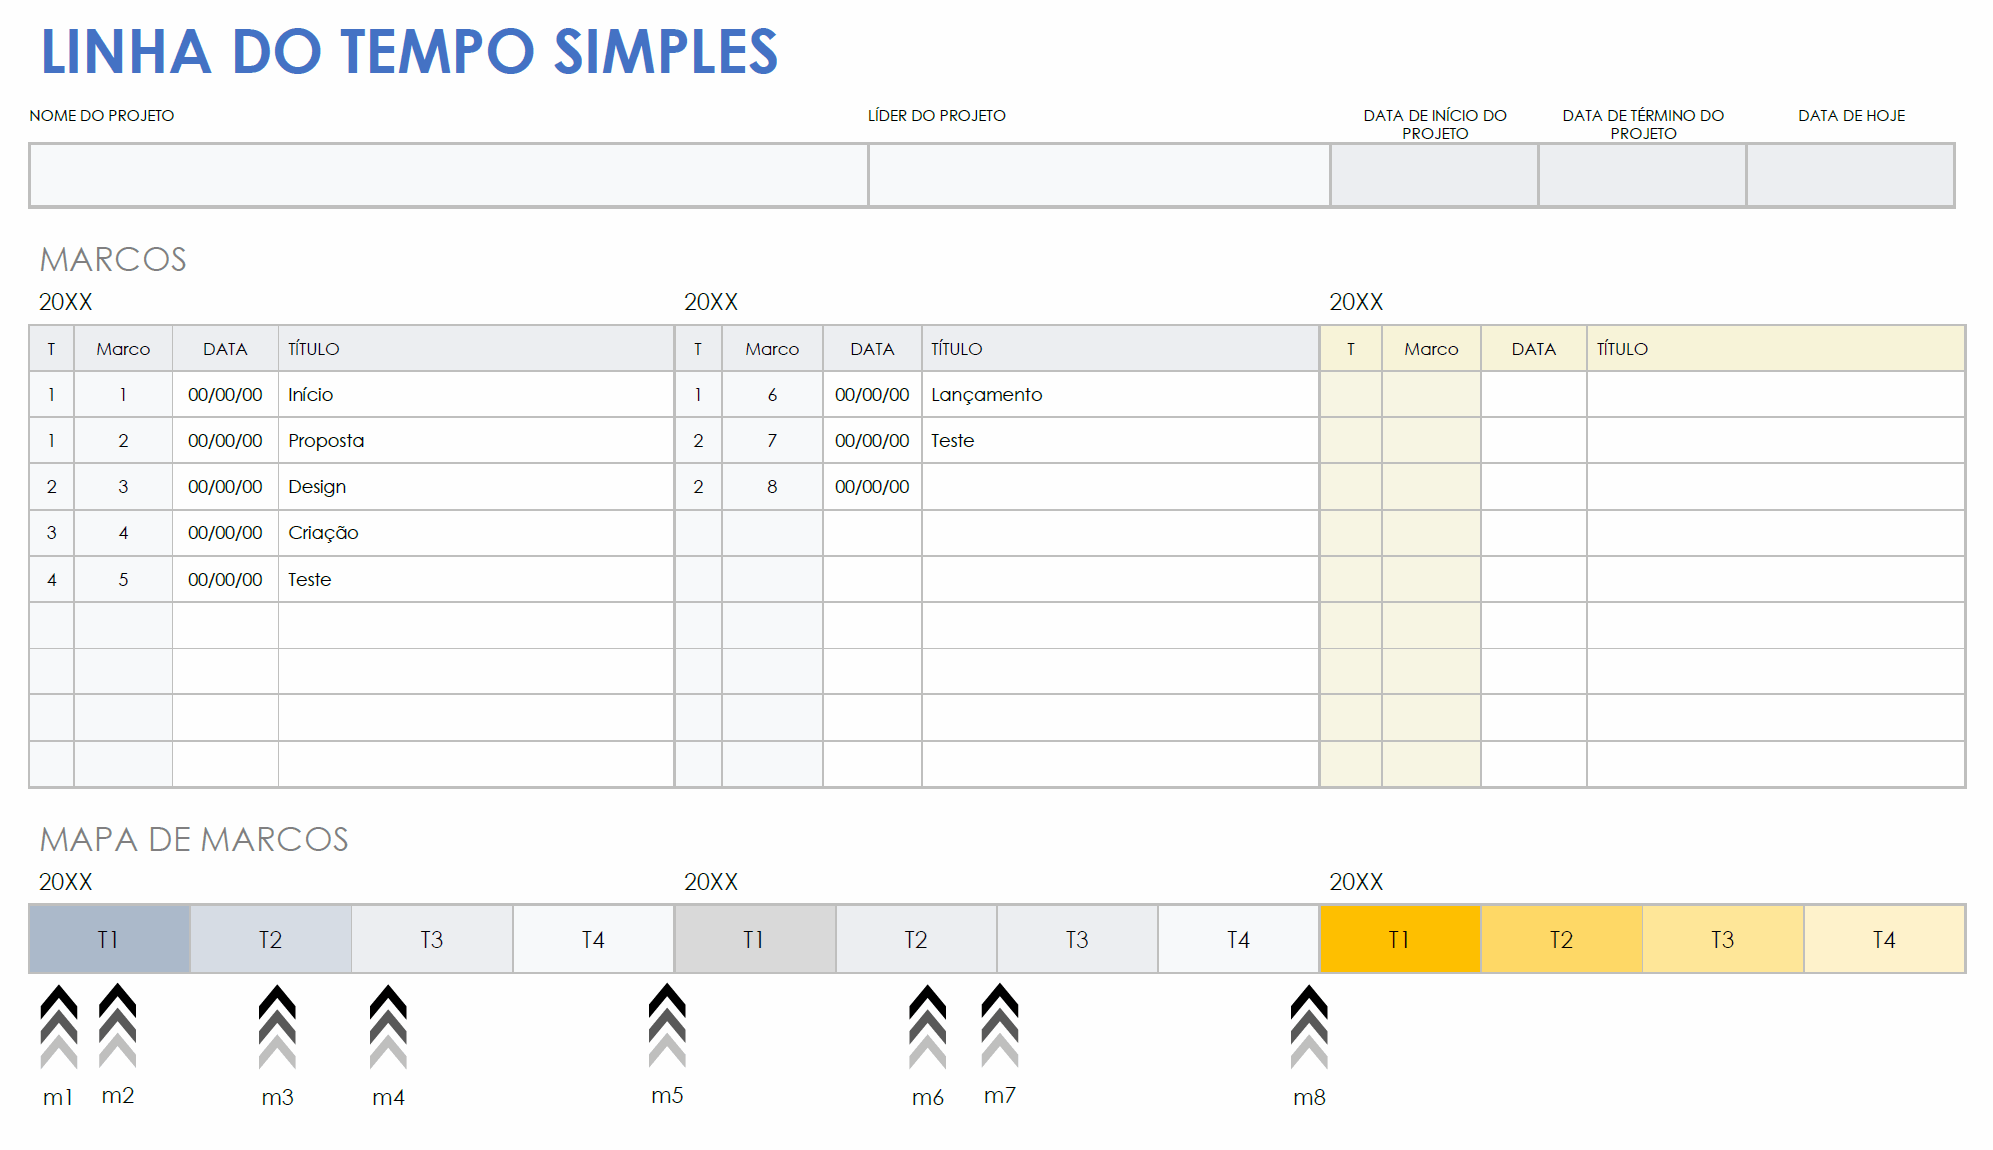Click the 'Teste' title cell for Marco 7

point(1120,441)
